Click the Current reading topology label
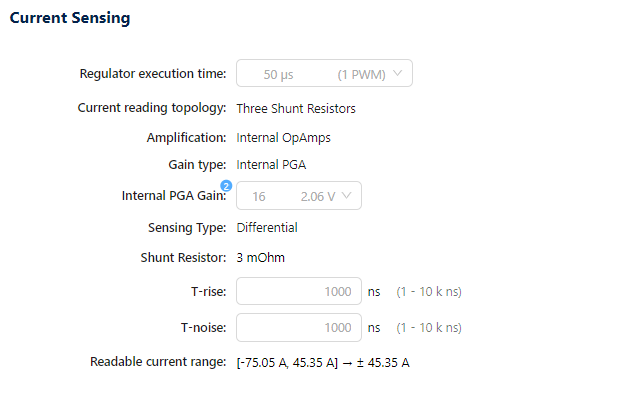The width and height of the screenshot is (621, 399). [152, 108]
